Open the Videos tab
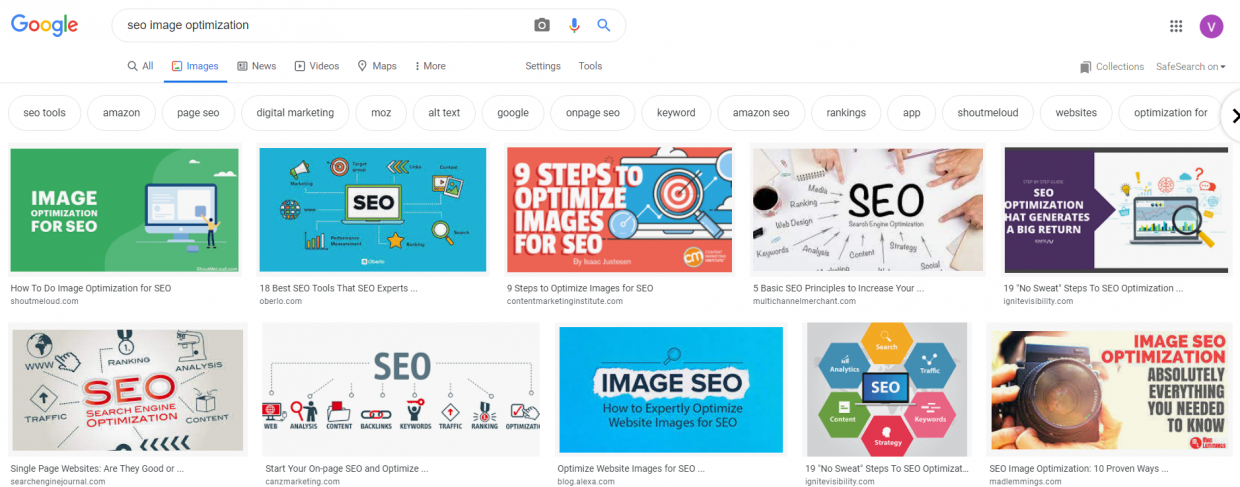 317,66
